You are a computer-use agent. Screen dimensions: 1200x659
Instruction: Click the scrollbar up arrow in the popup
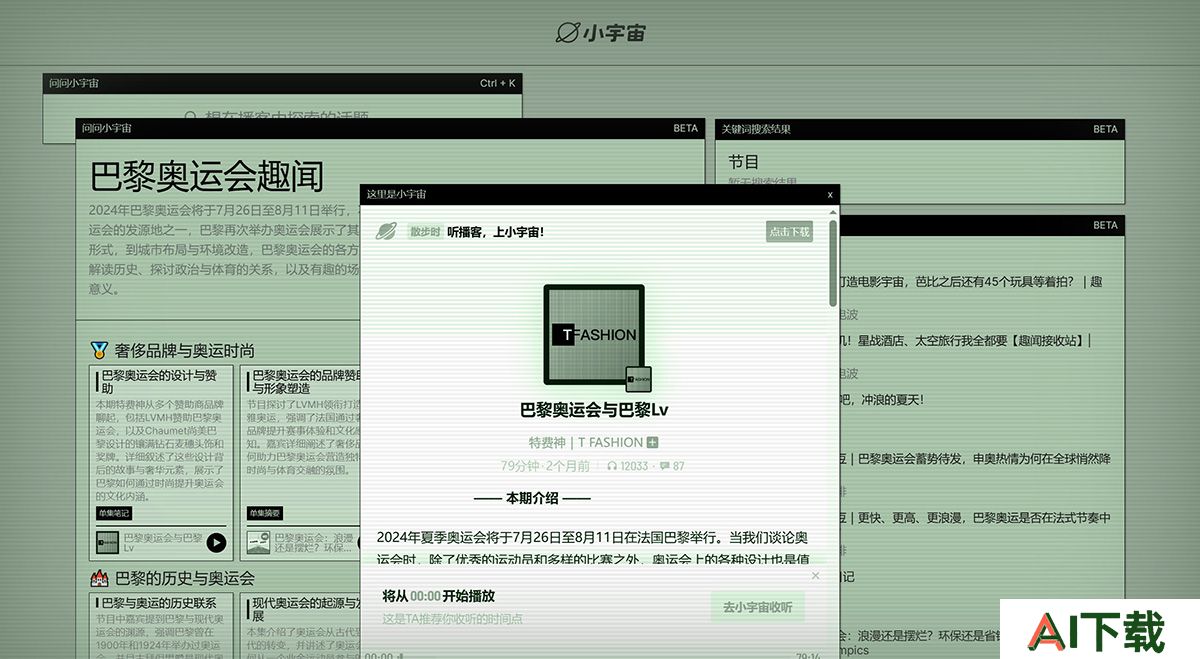pyautogui.click(x=833, y=211)
